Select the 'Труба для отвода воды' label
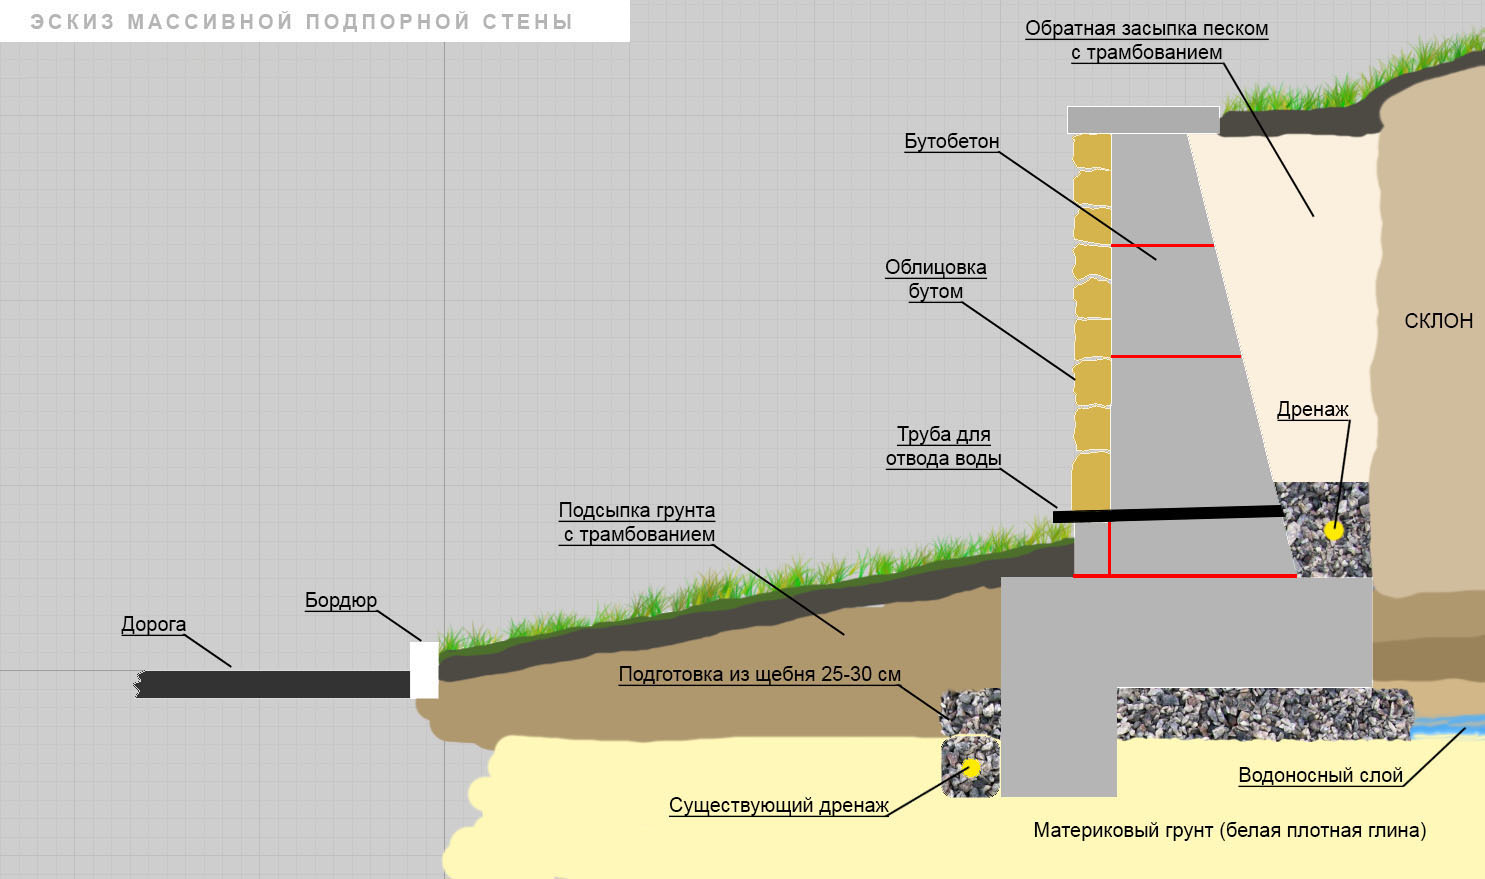 coord(943,447)
